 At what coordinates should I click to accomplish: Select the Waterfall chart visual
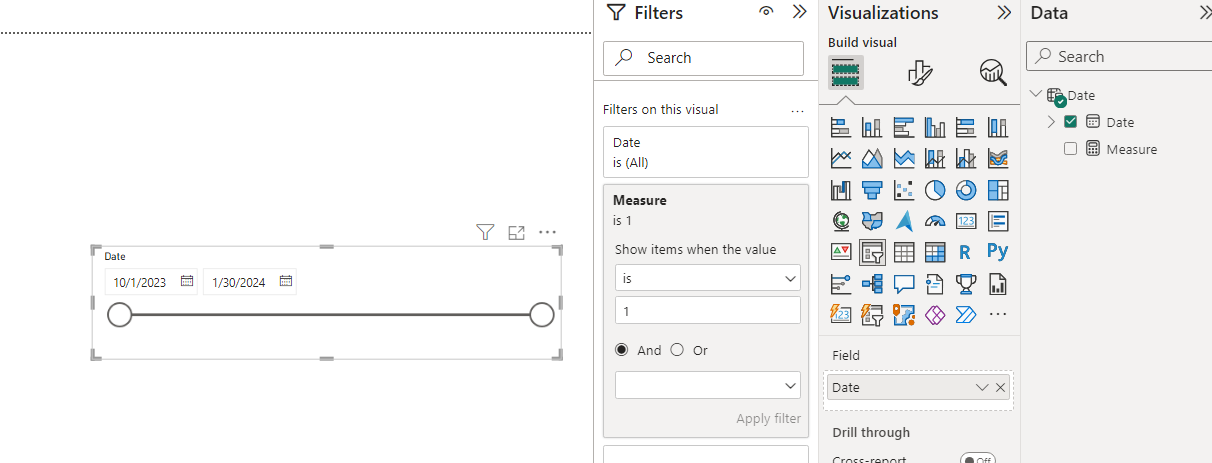[x=841, y=190]
